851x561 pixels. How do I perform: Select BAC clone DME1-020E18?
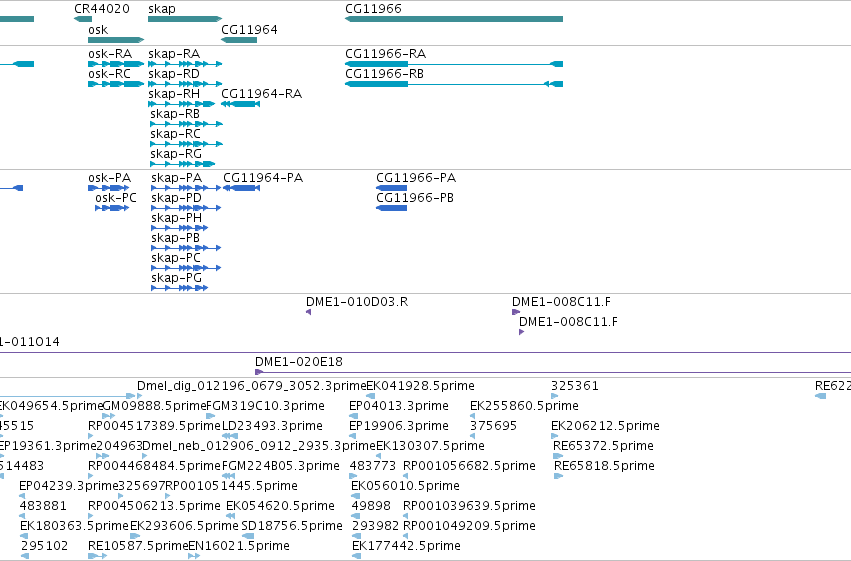click(552, 372)
